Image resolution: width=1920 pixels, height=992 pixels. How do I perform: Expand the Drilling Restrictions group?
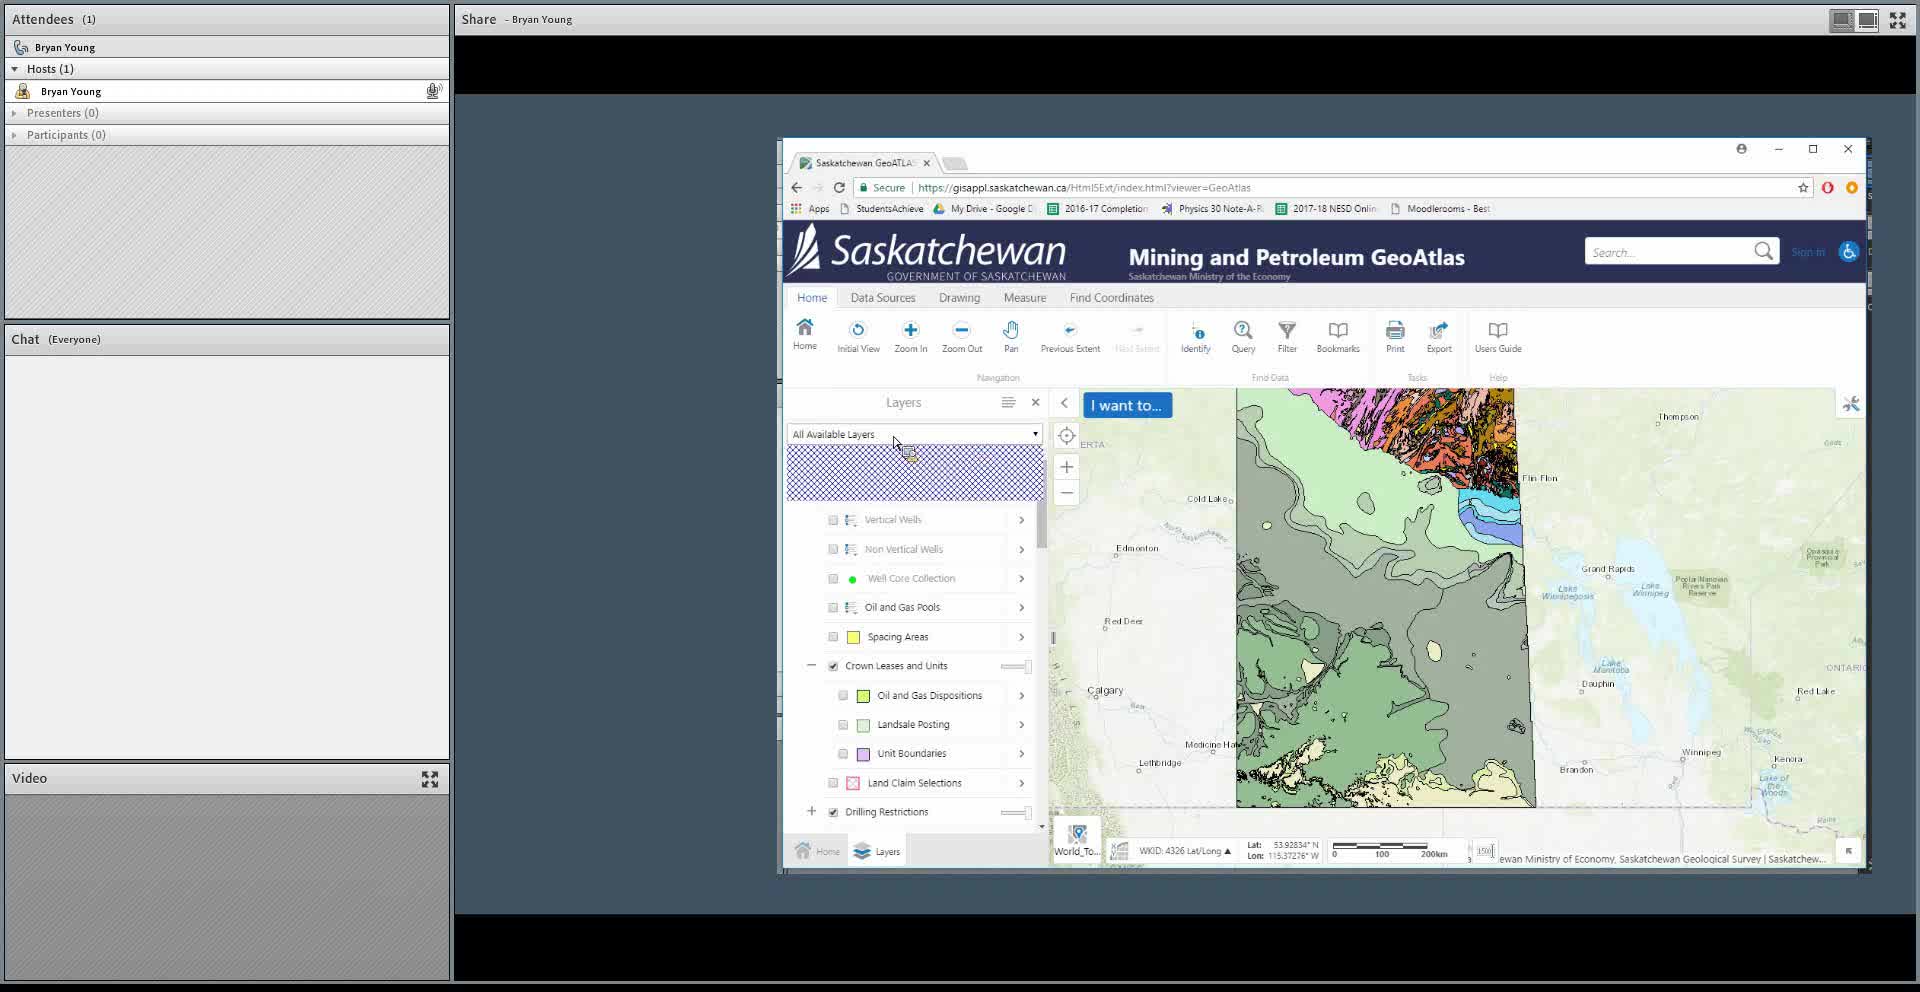coord(811,812)
